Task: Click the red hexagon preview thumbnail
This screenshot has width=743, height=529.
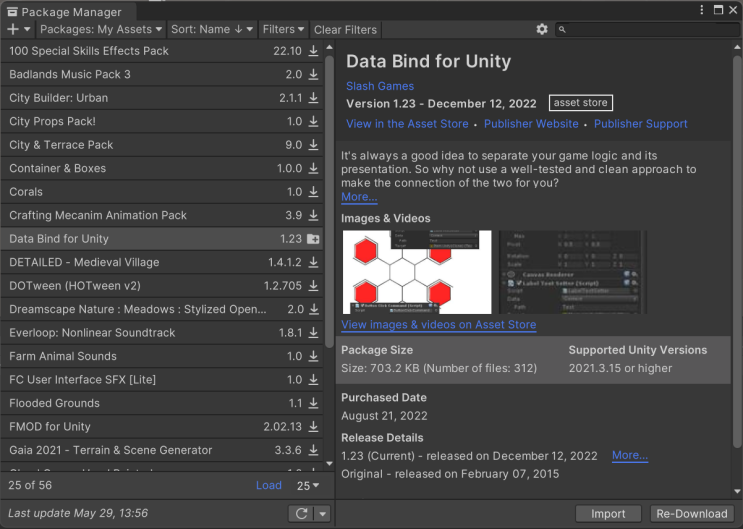Action: tap(417, 271)
